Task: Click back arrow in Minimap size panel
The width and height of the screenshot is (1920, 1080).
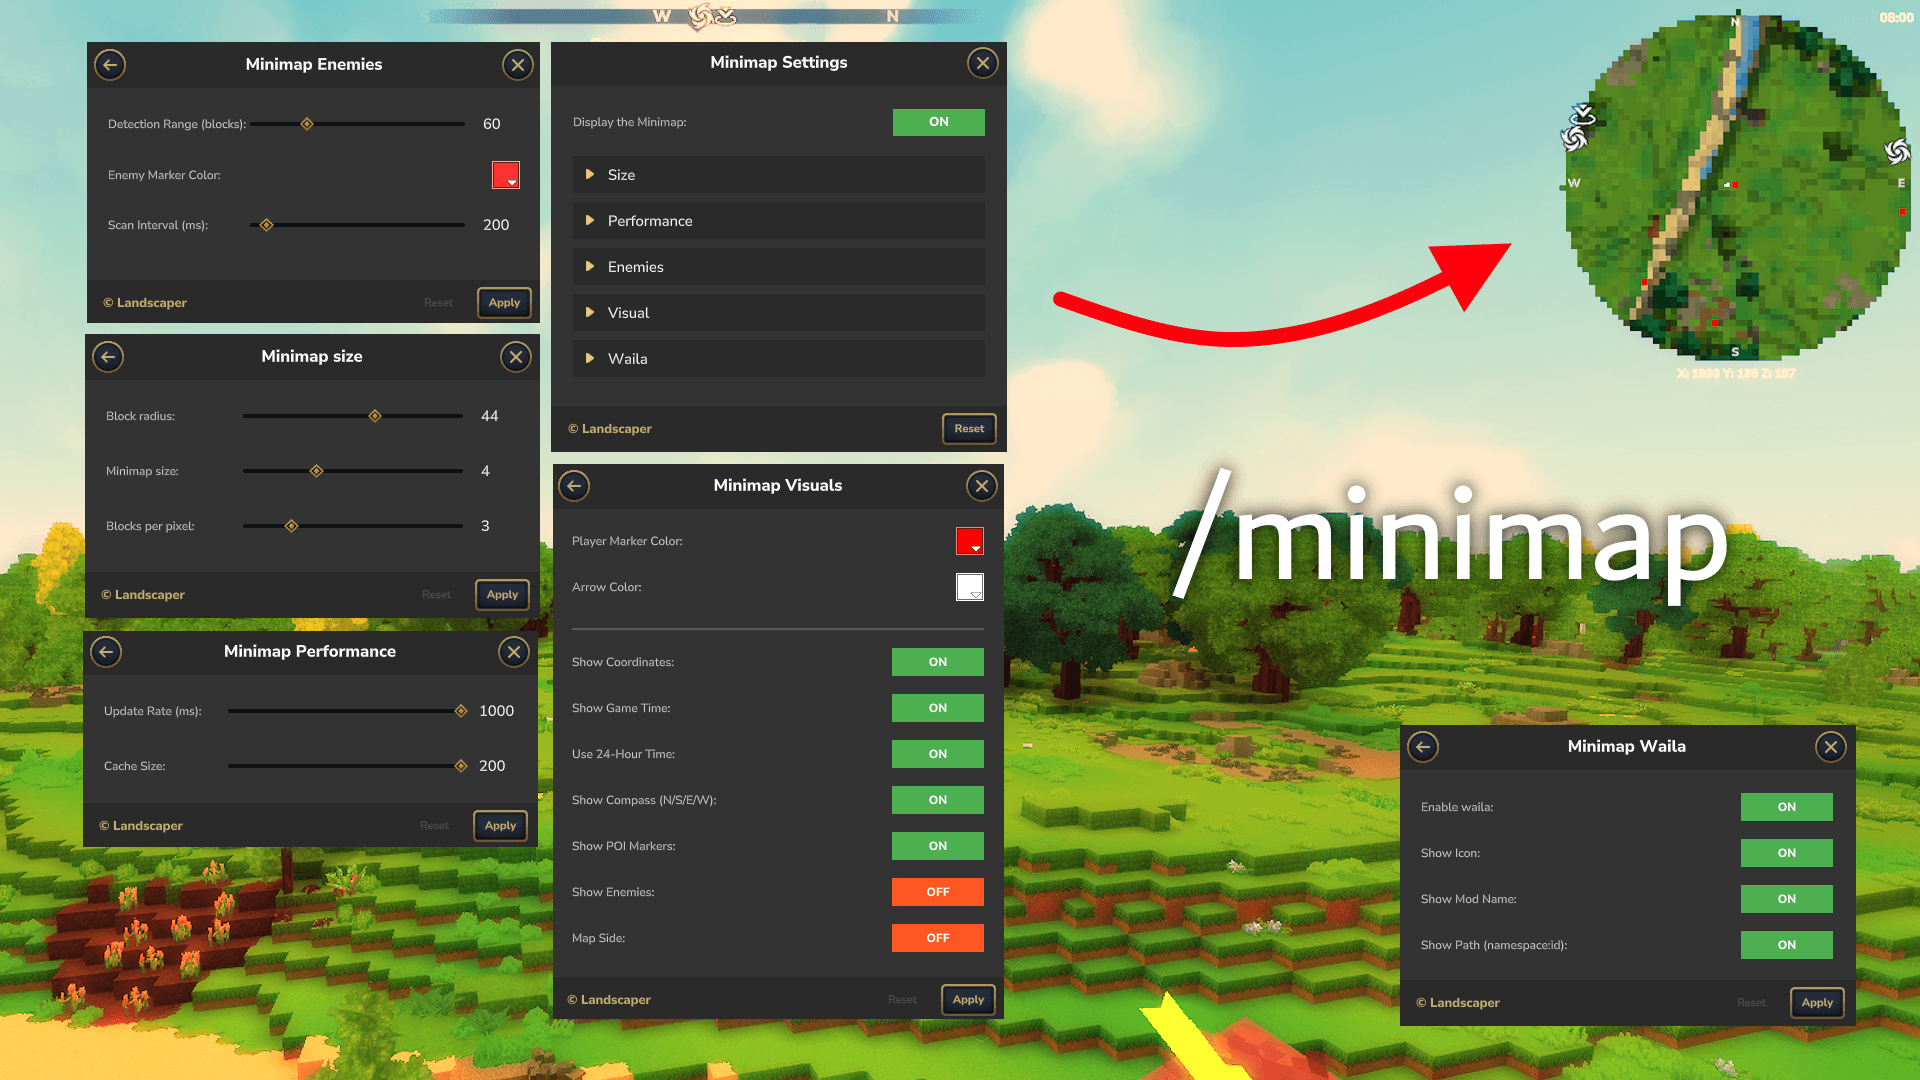Action: (108, 357)
